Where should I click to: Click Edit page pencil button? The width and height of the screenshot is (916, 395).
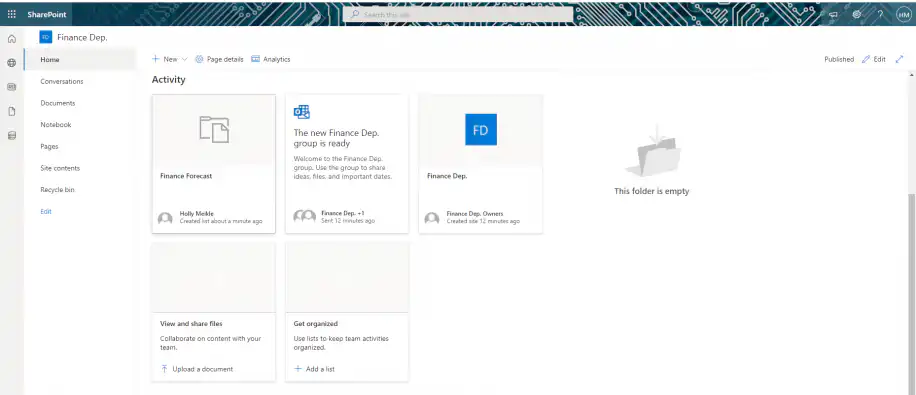click(x=874, y=59)
